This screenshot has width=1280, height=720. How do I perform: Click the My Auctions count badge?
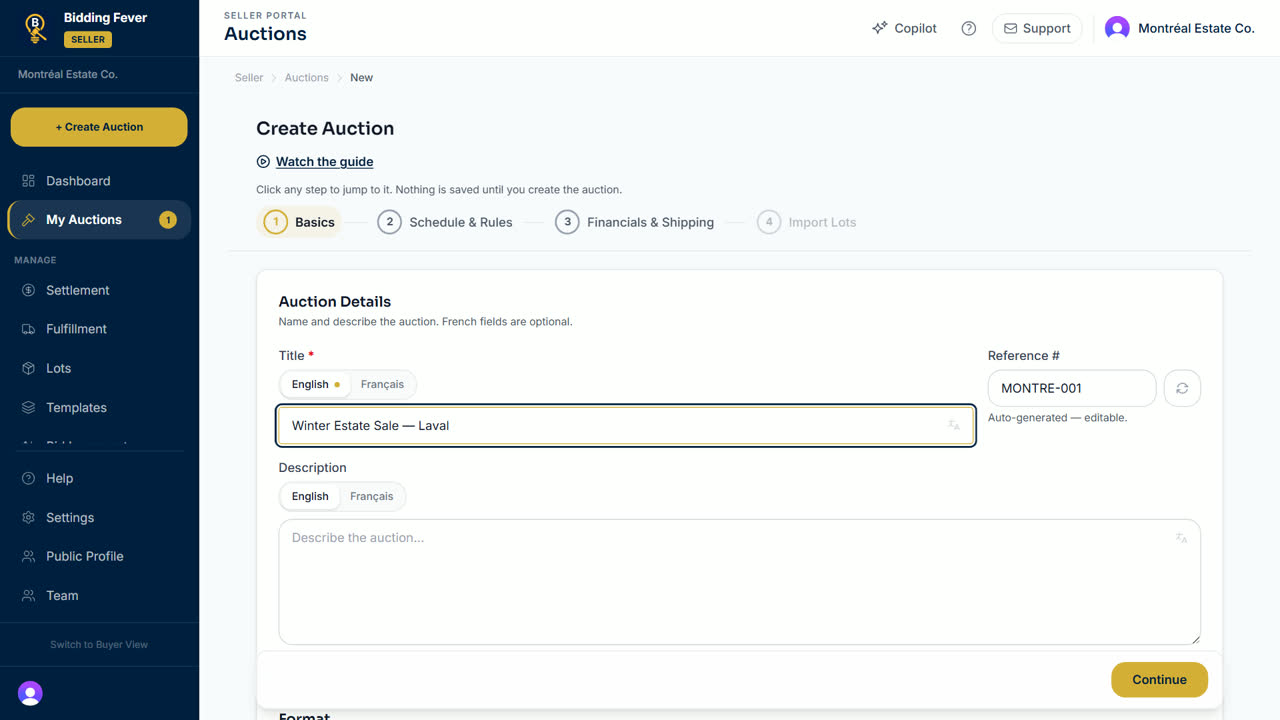pyautogui.click(x=168, y=220)
